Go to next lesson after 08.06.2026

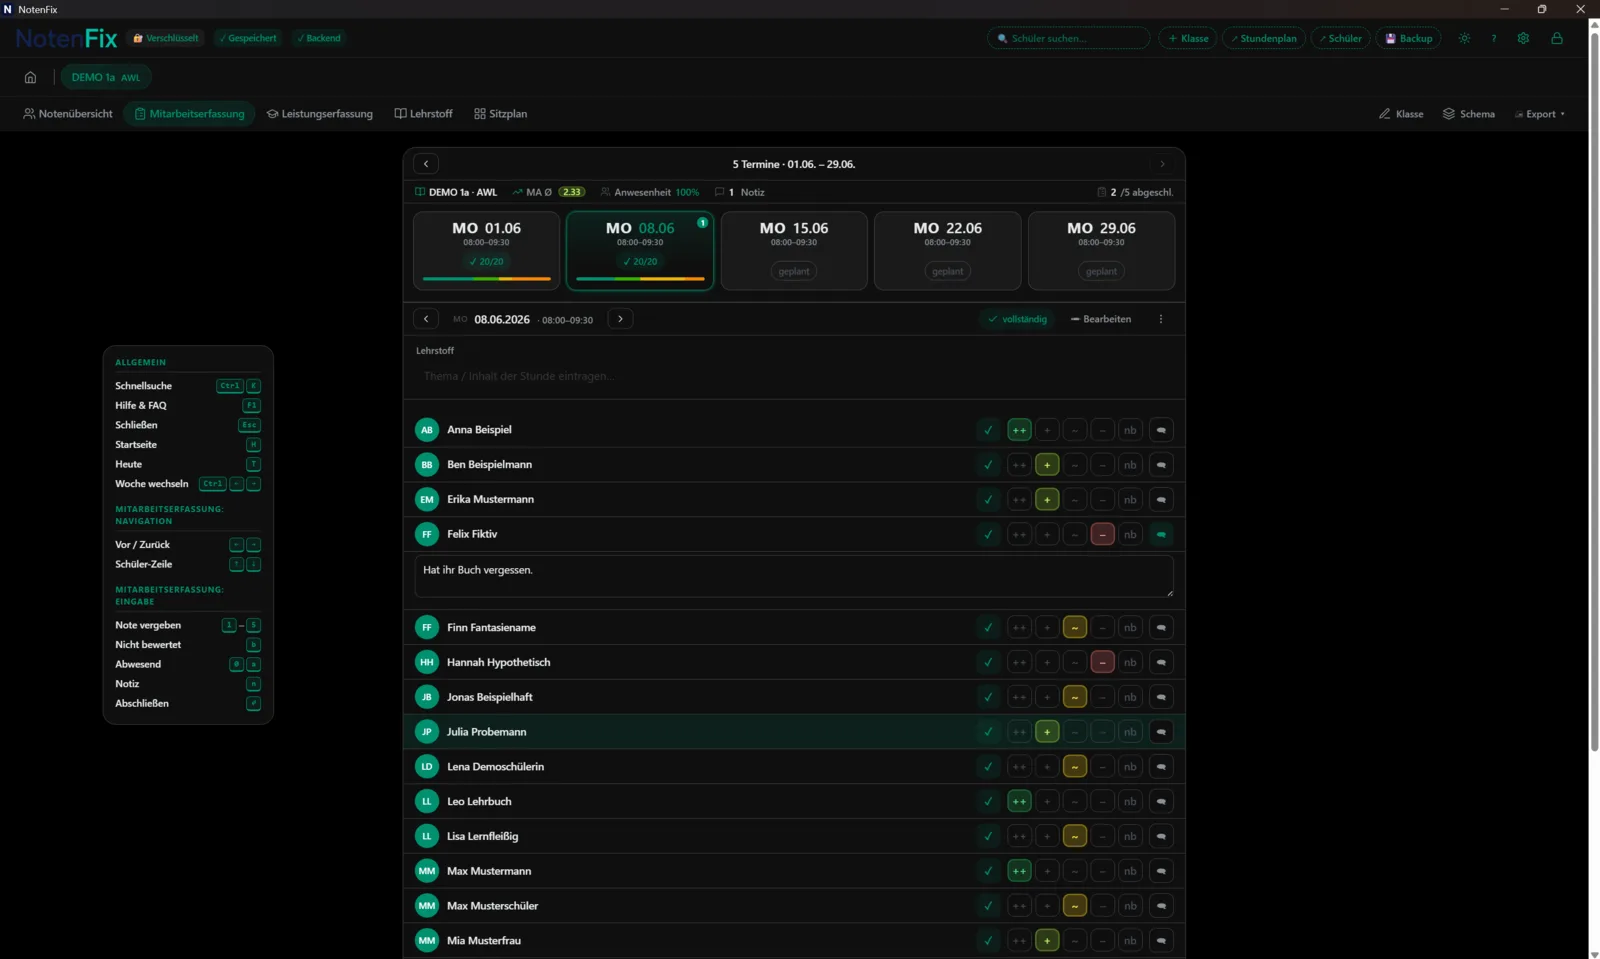(620, 319)
